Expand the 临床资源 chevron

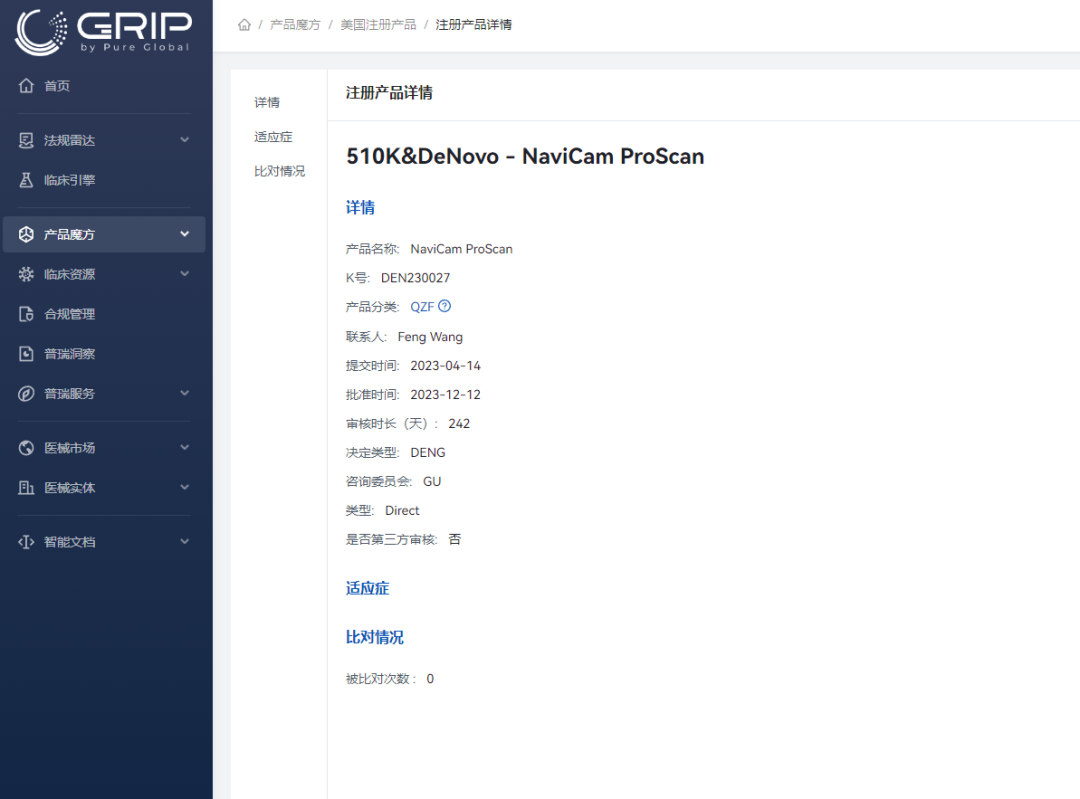pos(185,274)
